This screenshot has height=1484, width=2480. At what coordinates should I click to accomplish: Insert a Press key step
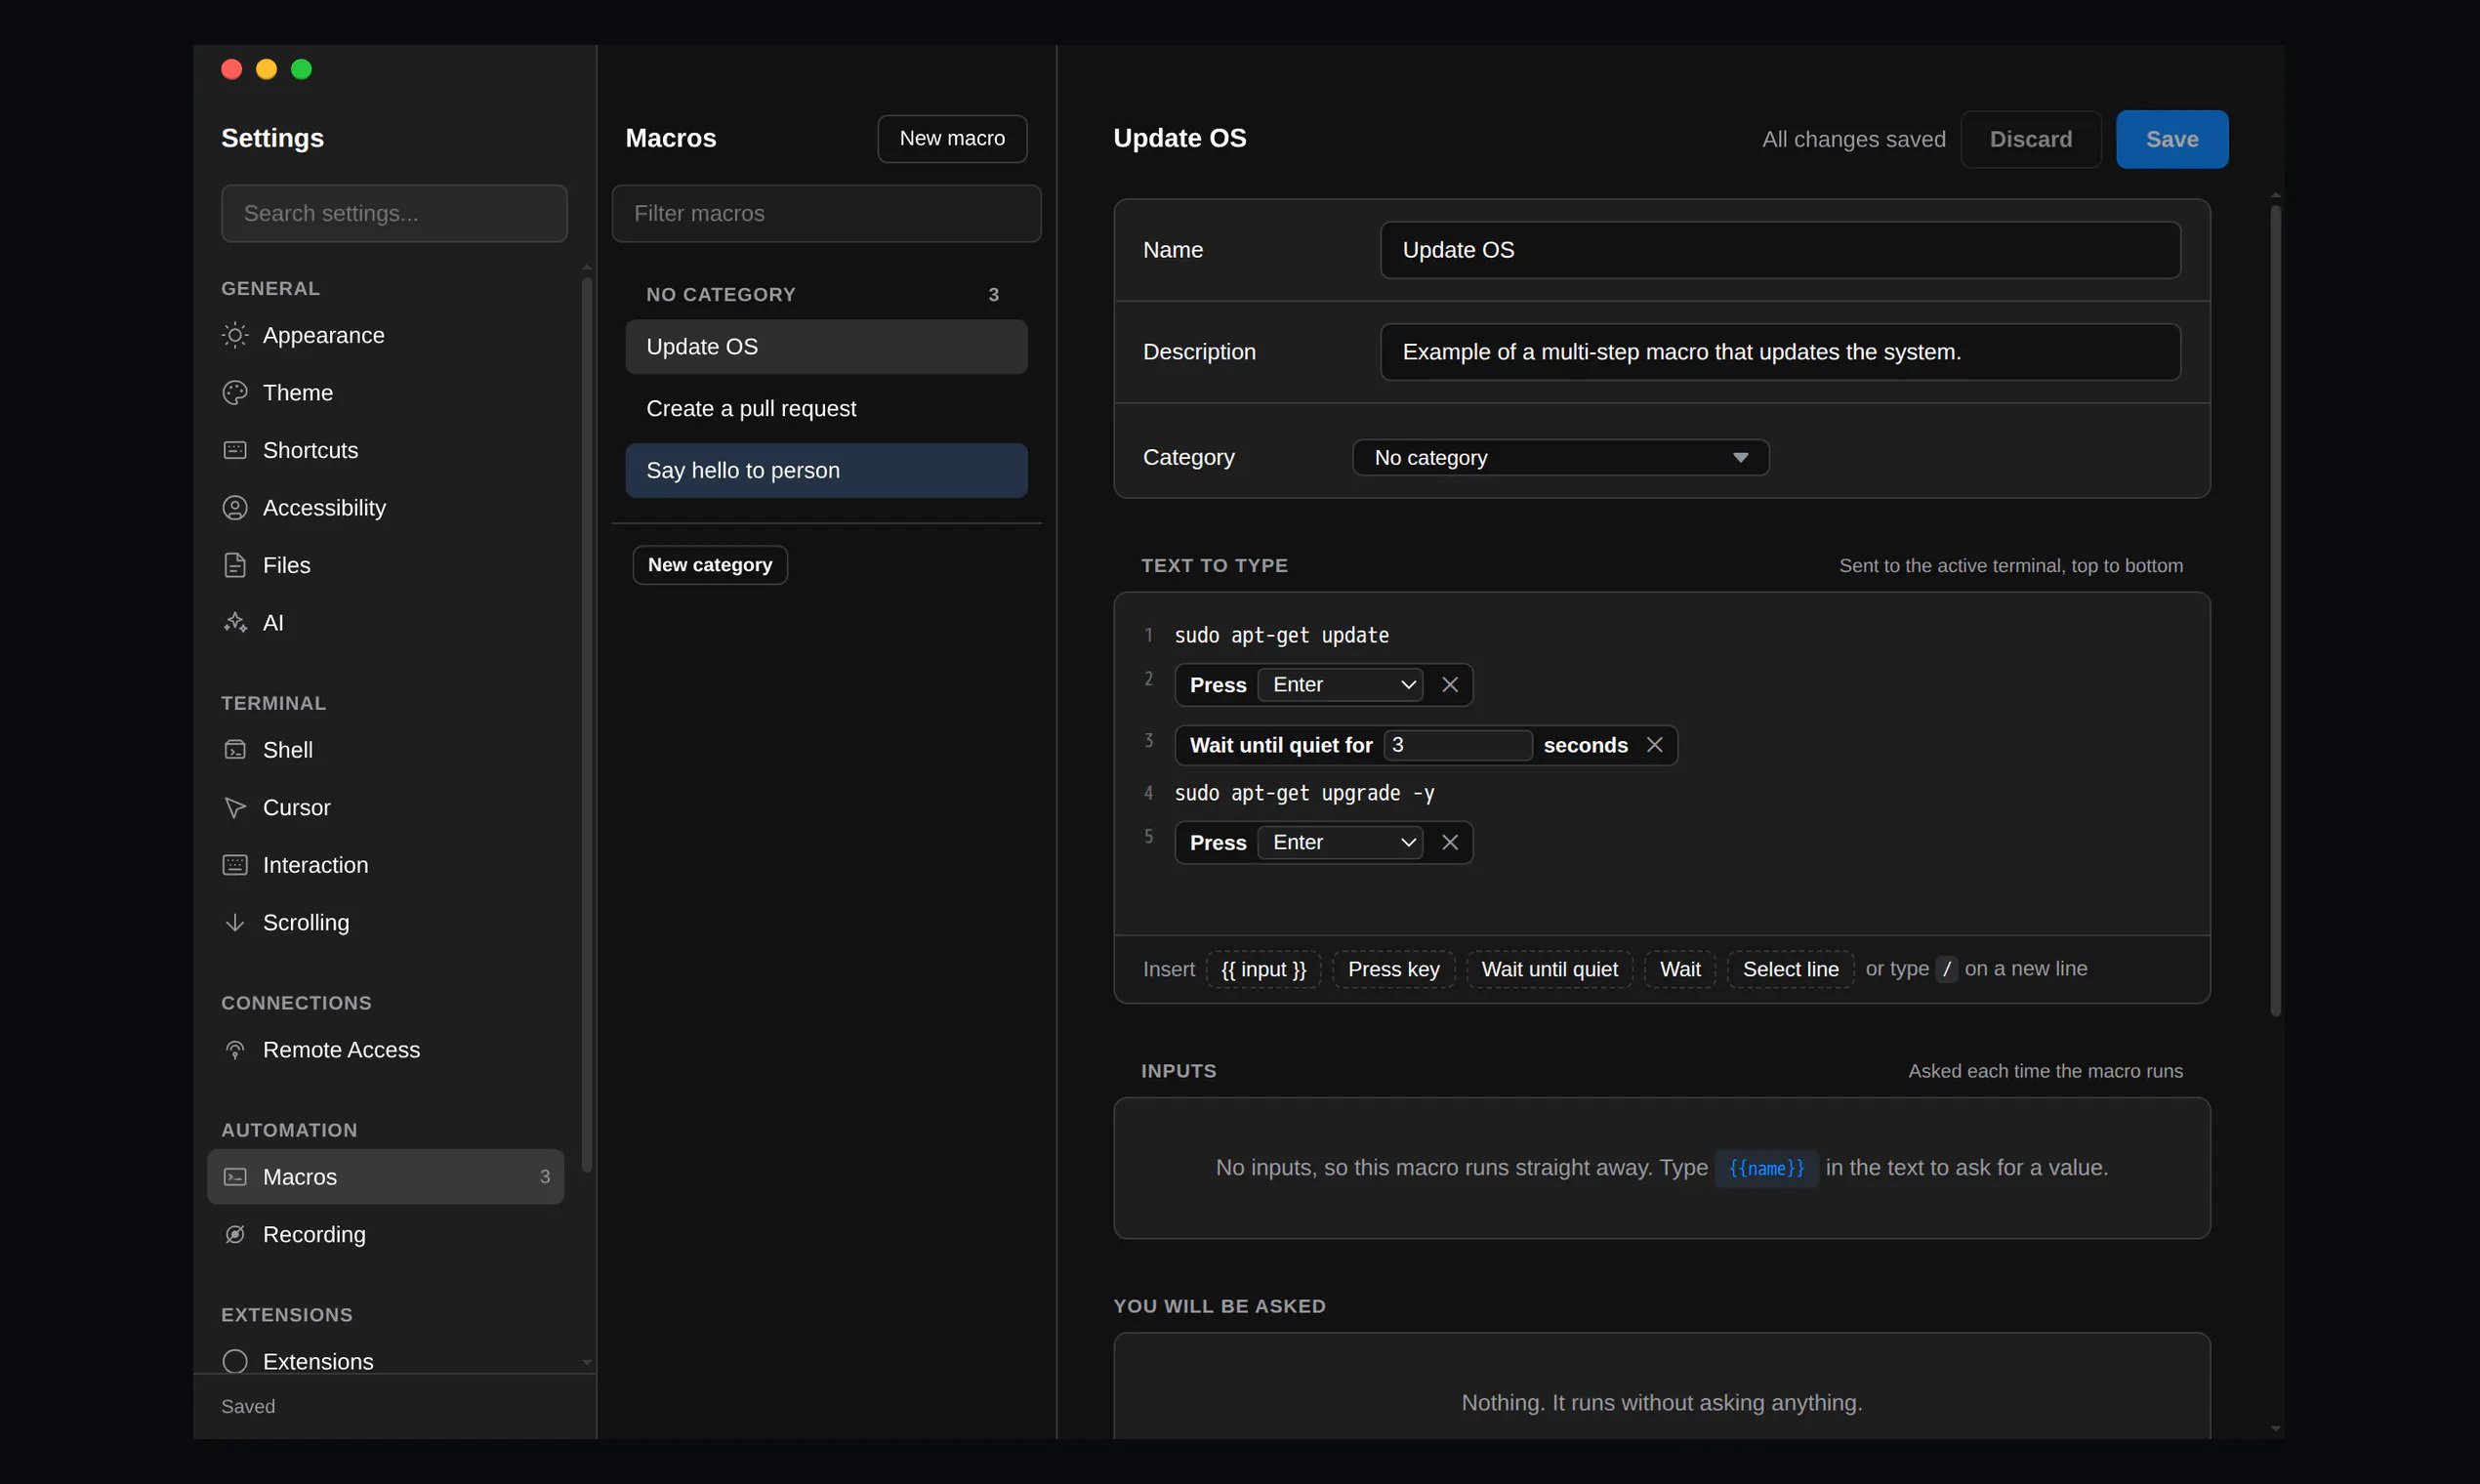[1393, 970]
